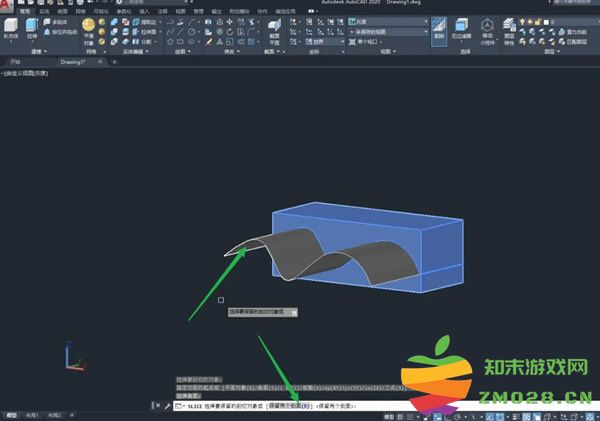Open the visual style (灰度) dropdown

[388, 22]
